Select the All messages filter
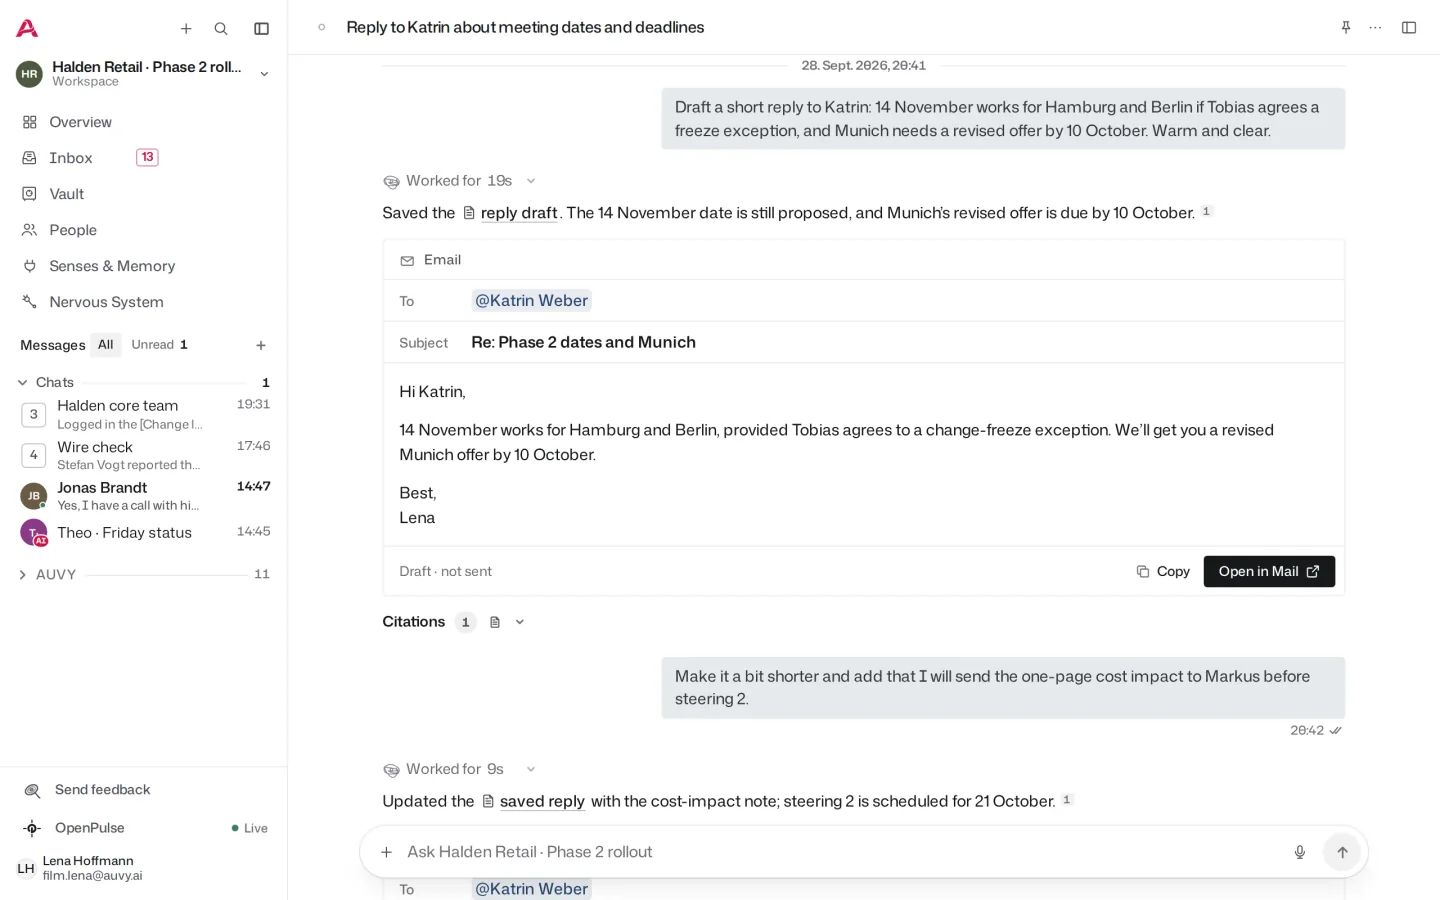The width and height of the screenshot is (1440, 900). point(106,345)
